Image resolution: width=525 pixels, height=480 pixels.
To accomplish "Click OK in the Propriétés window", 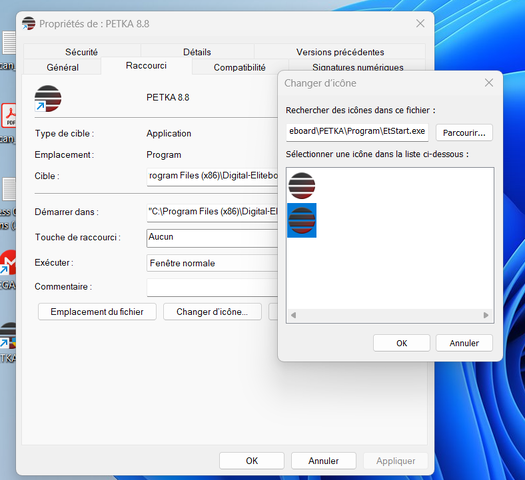I will click(252, 461).
